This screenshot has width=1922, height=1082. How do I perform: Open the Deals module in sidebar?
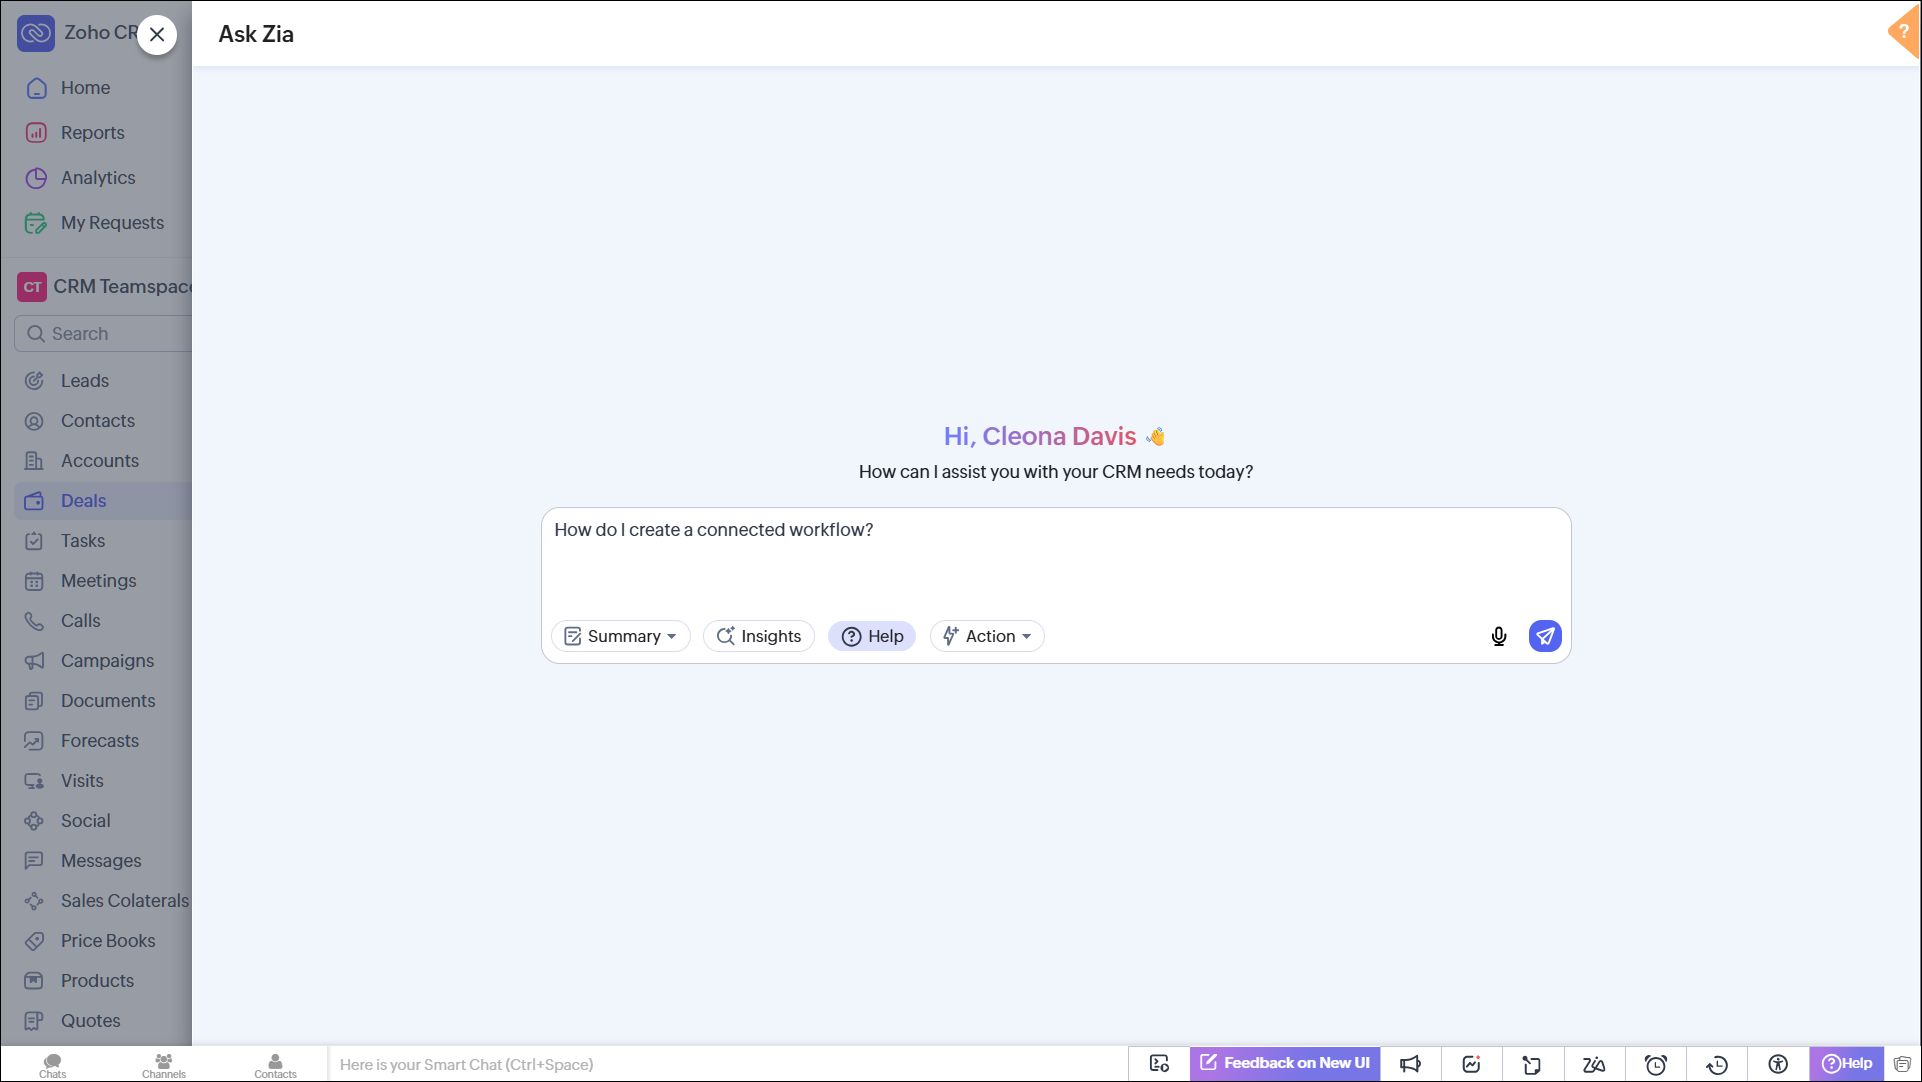[84, 501]
